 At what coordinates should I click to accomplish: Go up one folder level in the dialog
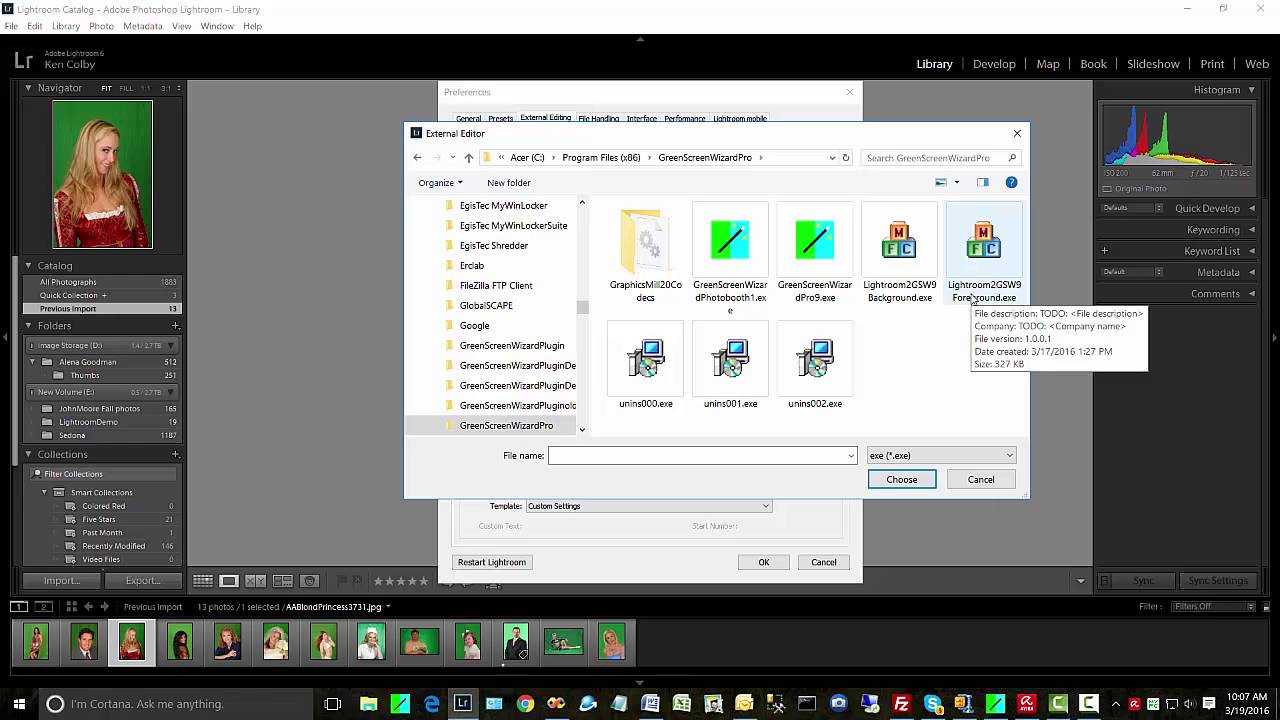468,157
